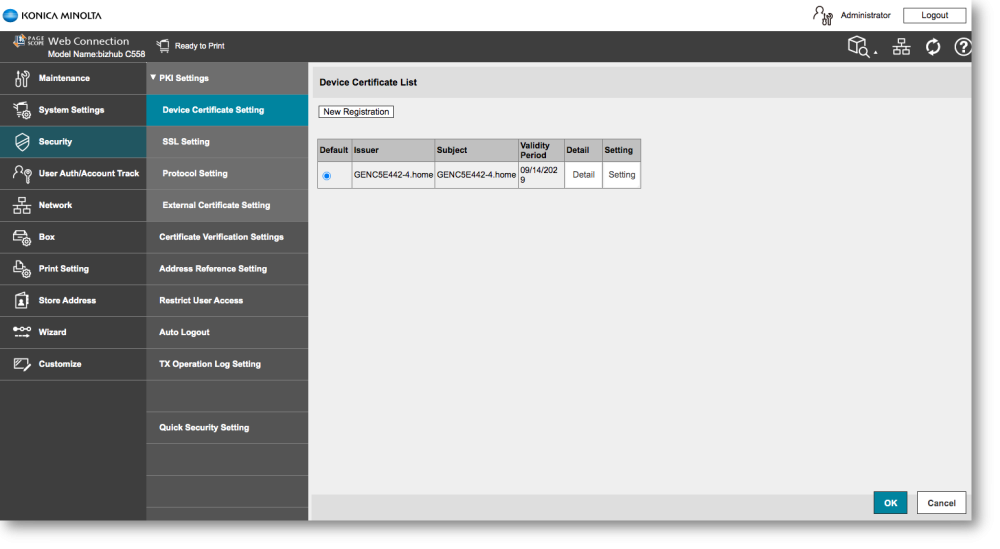The width and height of the screenshot is (1000, 549).
Task: Open Quick Security Setting
Action: coord(227,428)
